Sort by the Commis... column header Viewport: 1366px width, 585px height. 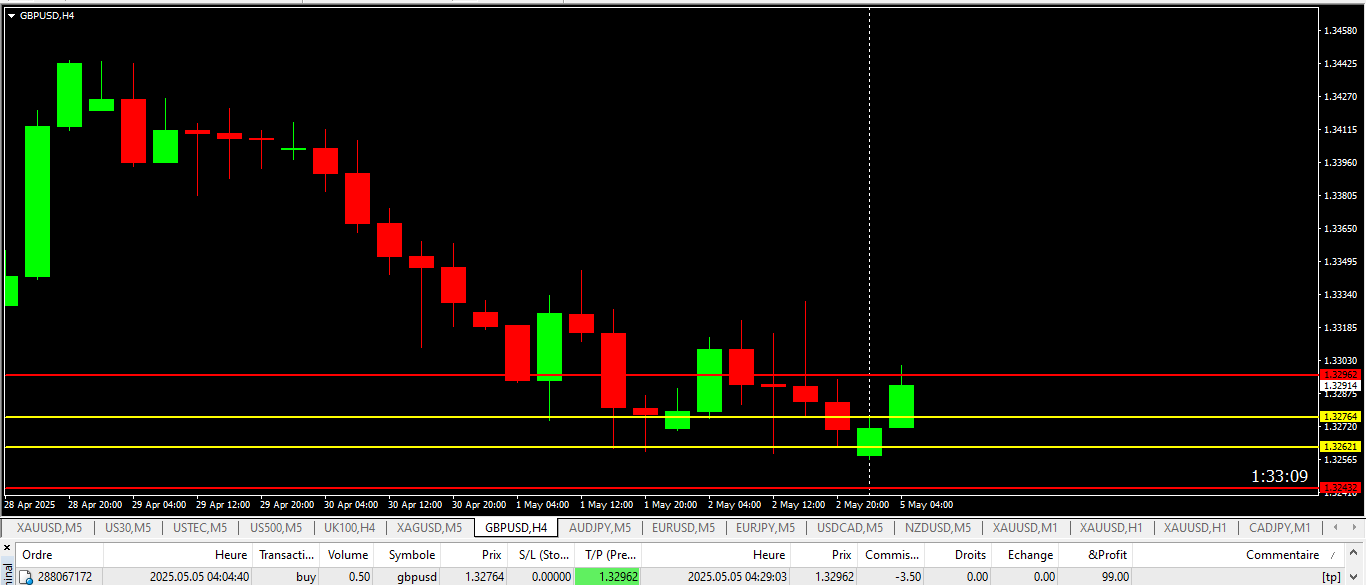click(891, 555)
